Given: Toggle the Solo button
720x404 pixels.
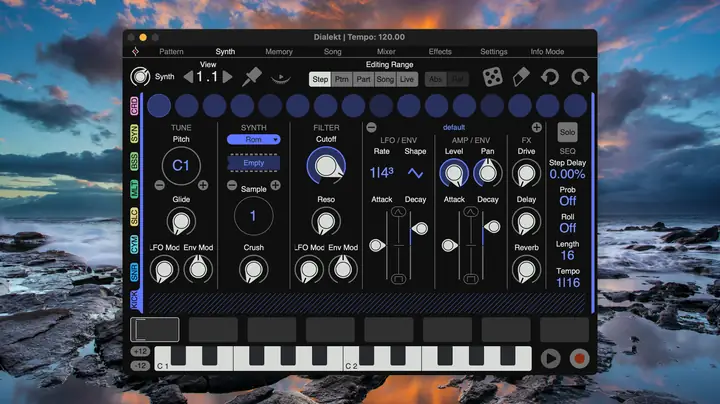Looking at the screenshot, I should click(x=567, y=132).
